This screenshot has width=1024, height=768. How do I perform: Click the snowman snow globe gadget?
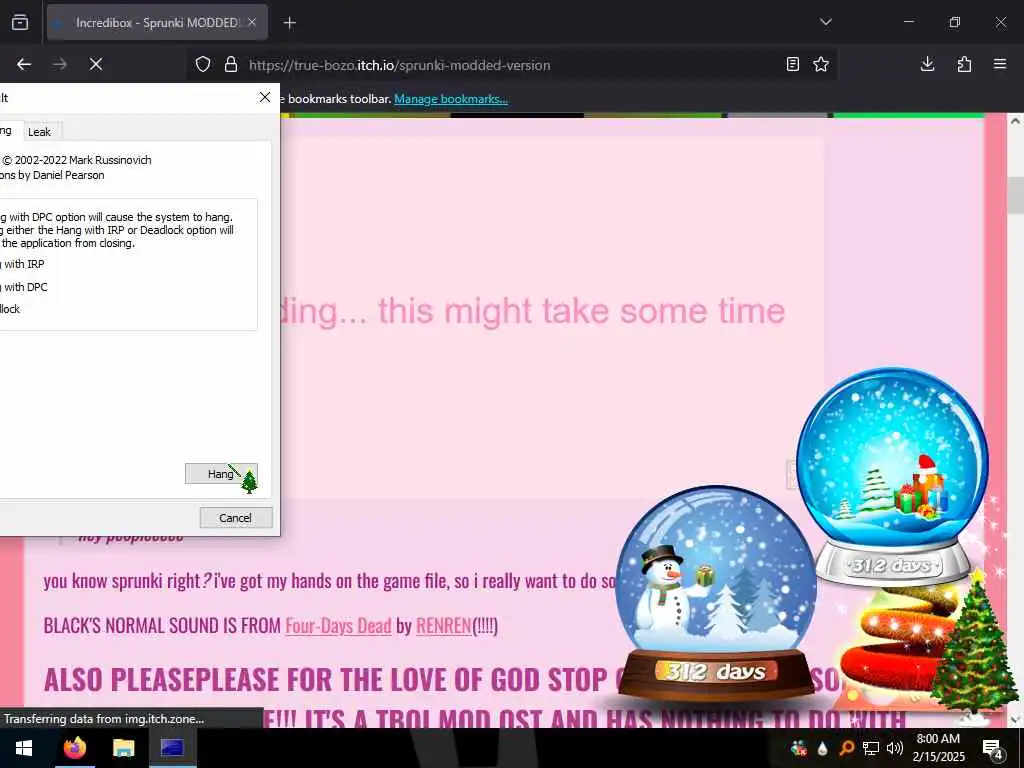[x=716, y=593]
